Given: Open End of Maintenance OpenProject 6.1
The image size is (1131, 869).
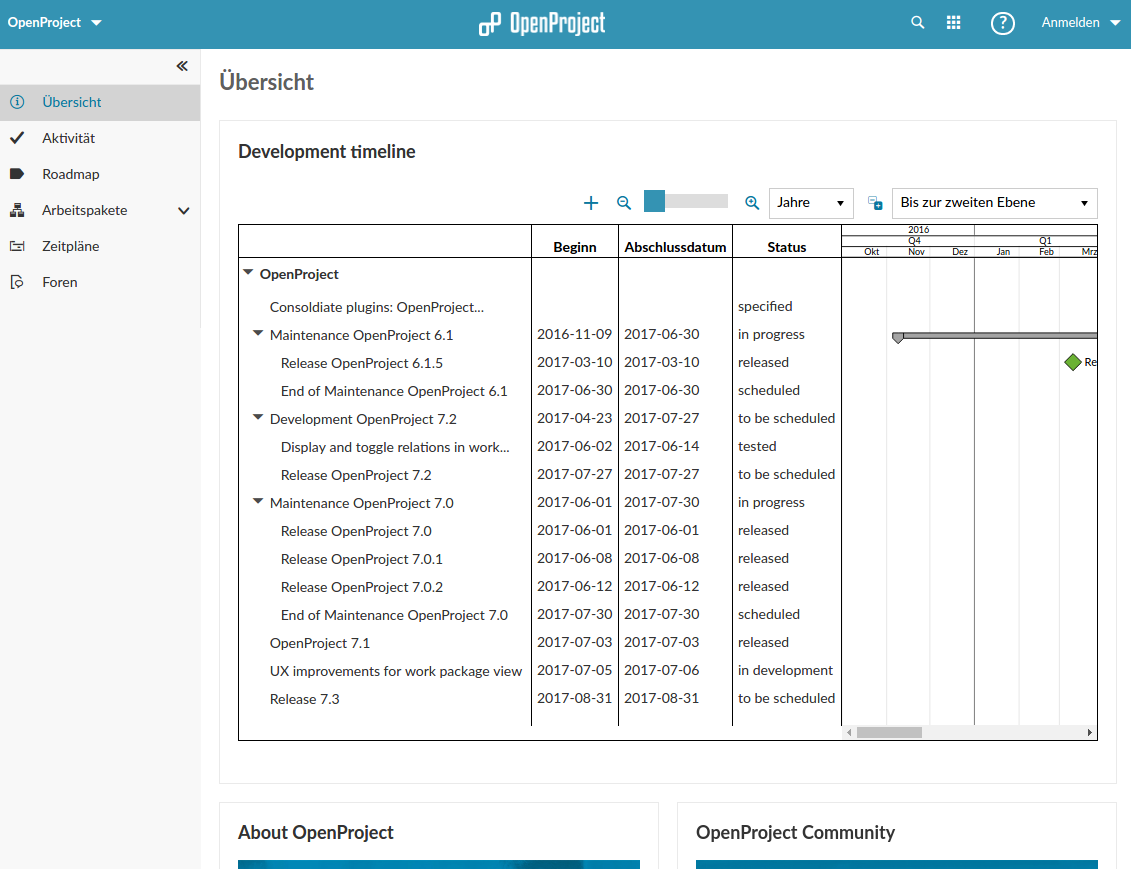Looking at the screenshot, I should [394, 392].
